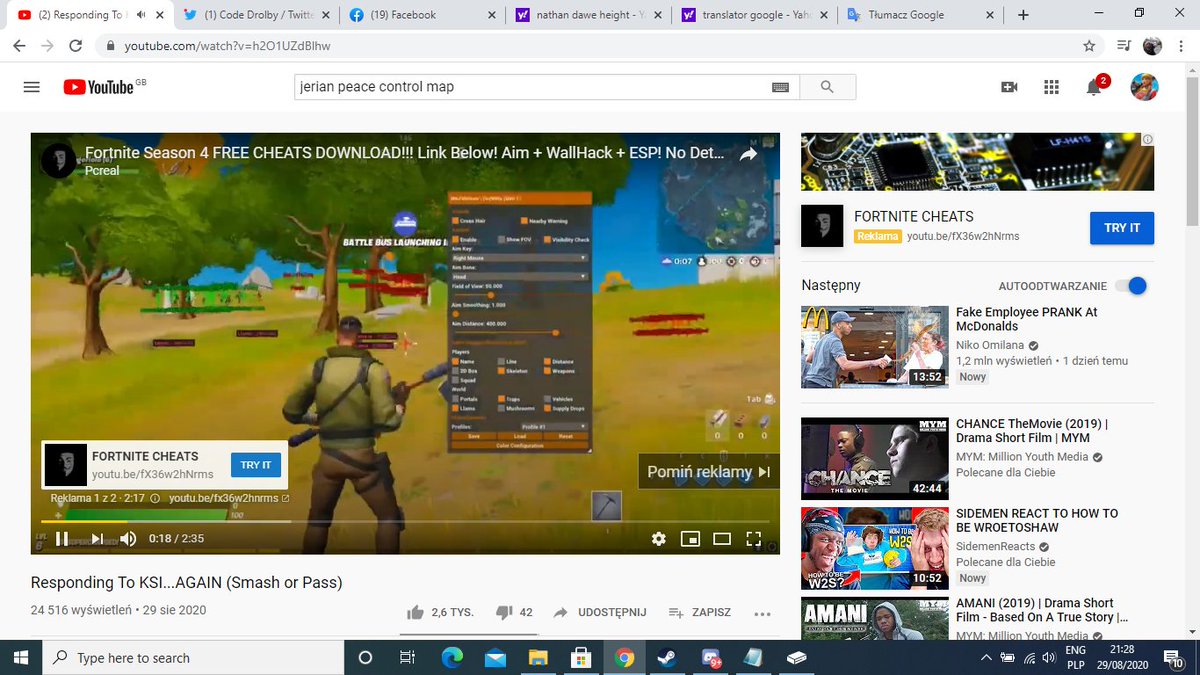Enter full screen mode

pyautogui.click(x=755, y=539)
